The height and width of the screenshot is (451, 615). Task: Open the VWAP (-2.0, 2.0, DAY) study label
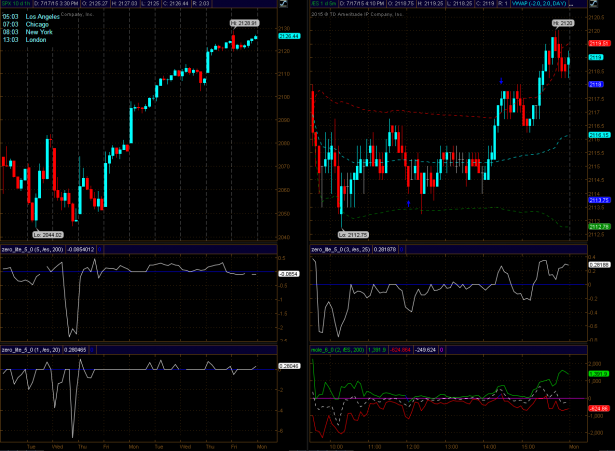(x=539, y=4)
